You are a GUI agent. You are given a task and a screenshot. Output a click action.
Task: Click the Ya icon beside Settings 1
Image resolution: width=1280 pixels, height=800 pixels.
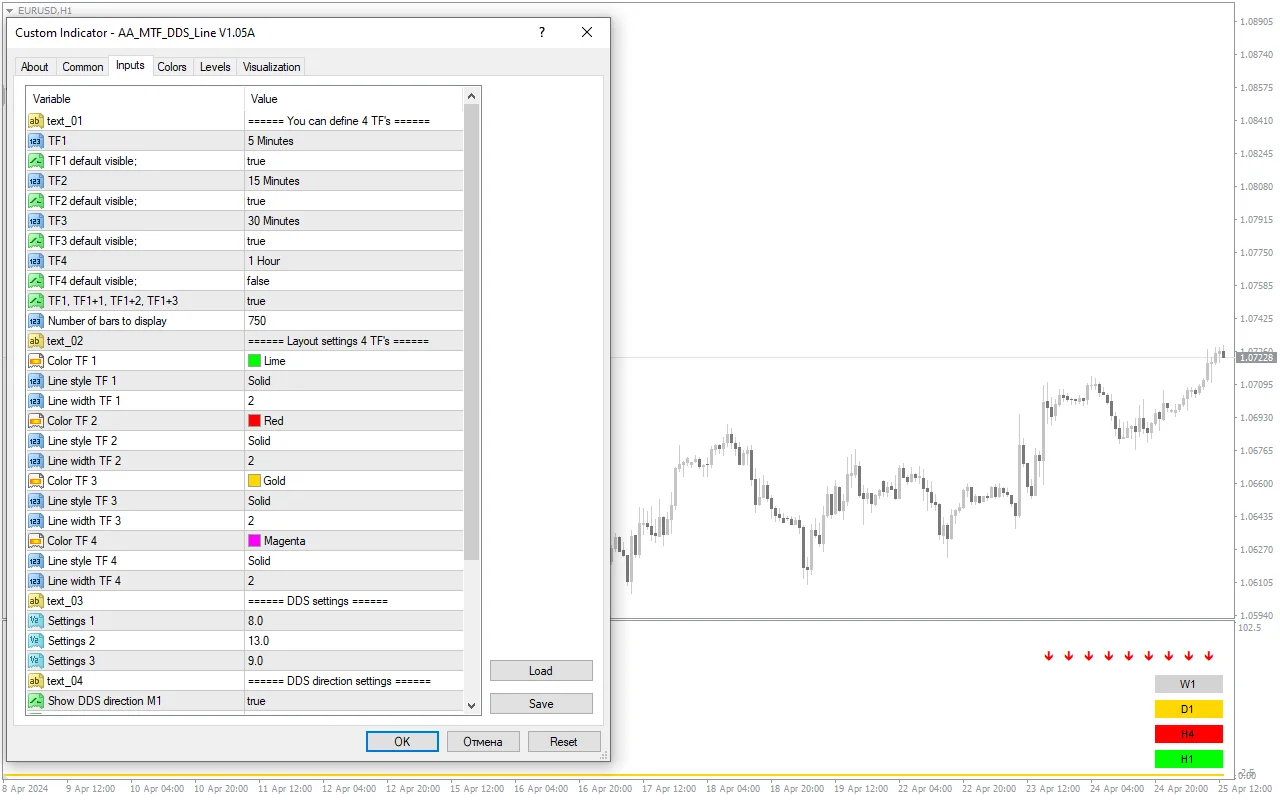(34, 620)
